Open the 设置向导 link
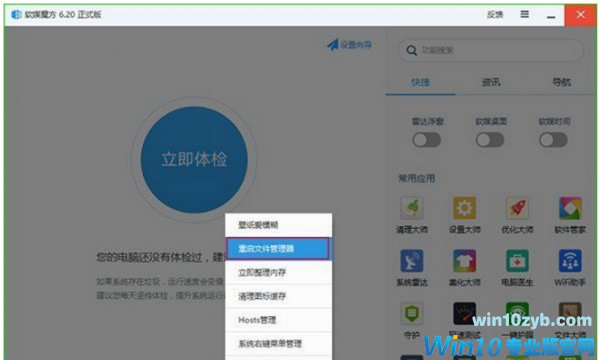600x360 pixels. click(x=356, y=45)
